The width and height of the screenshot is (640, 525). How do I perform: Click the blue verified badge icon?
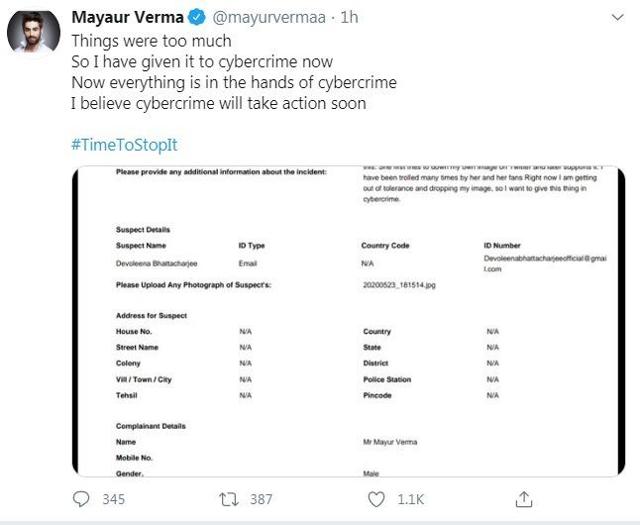pos(197,18)
